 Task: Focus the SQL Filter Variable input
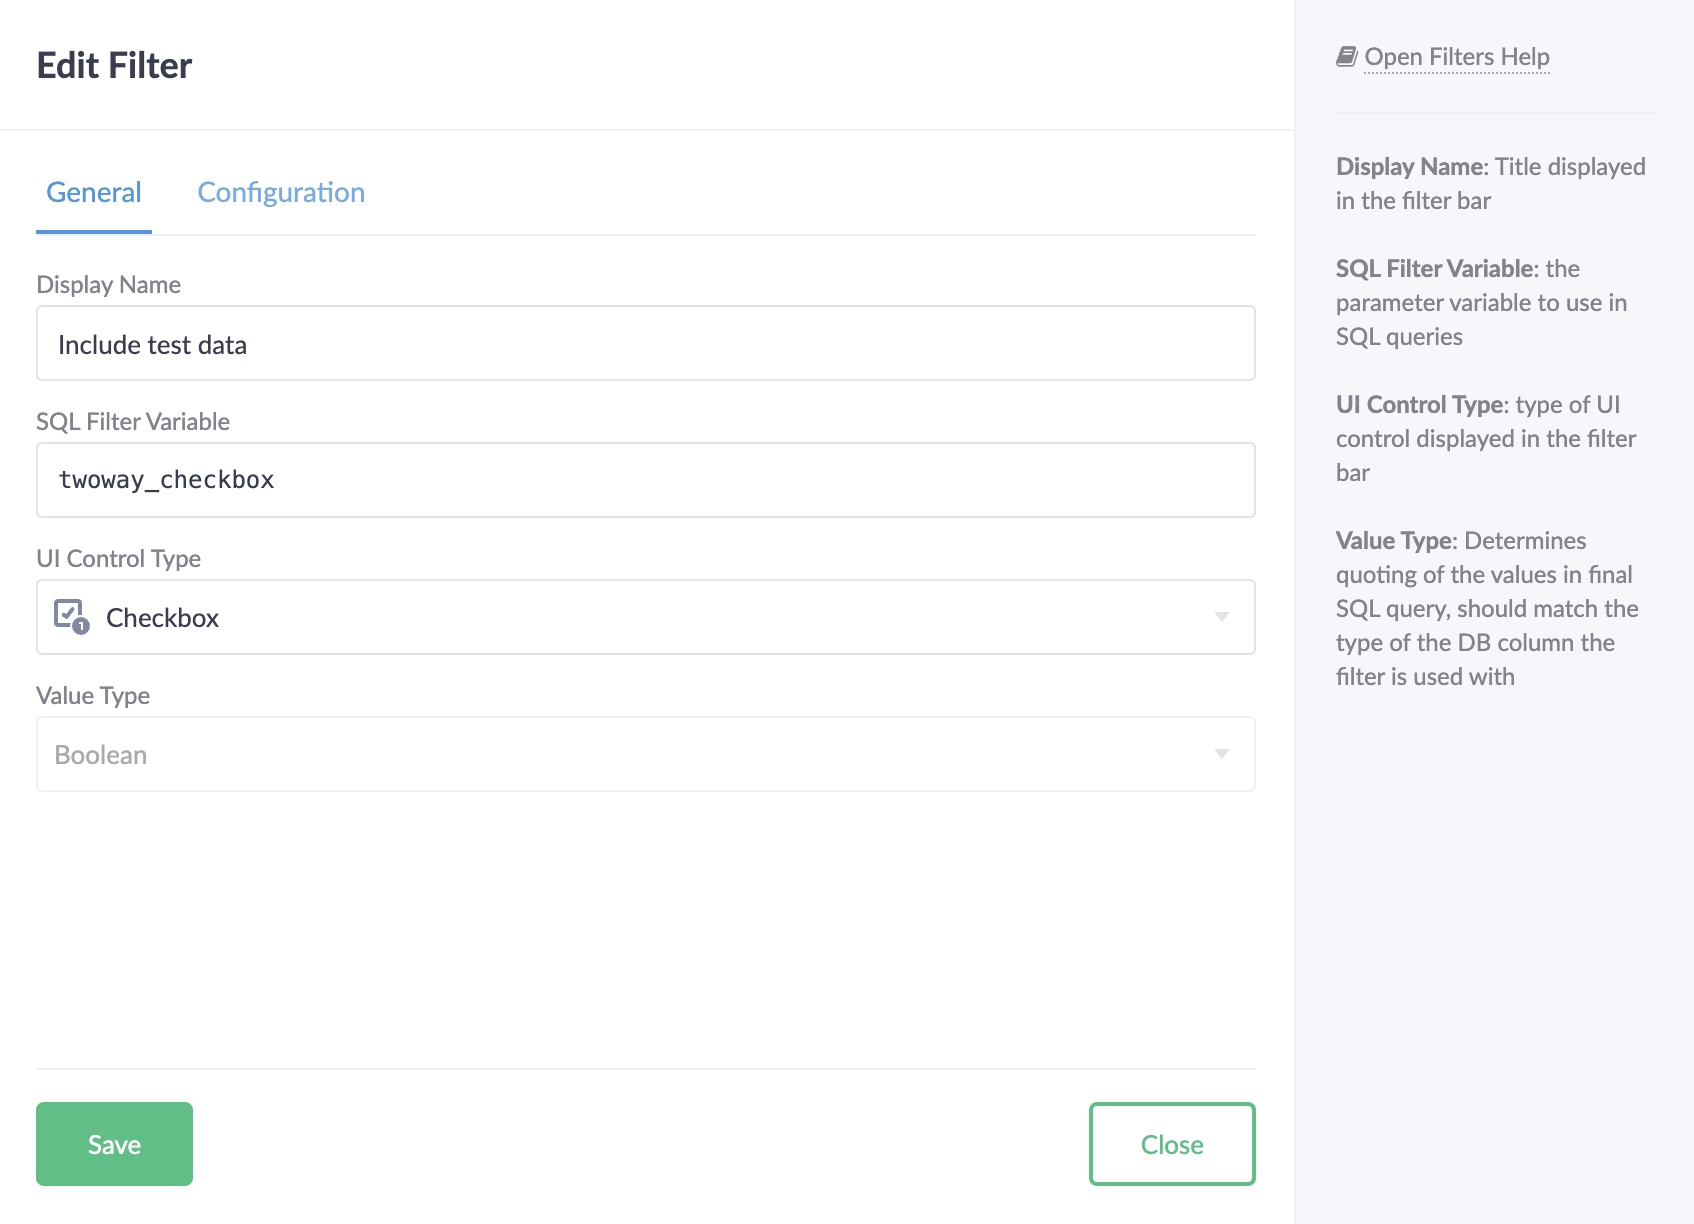[x=646, y=480]
